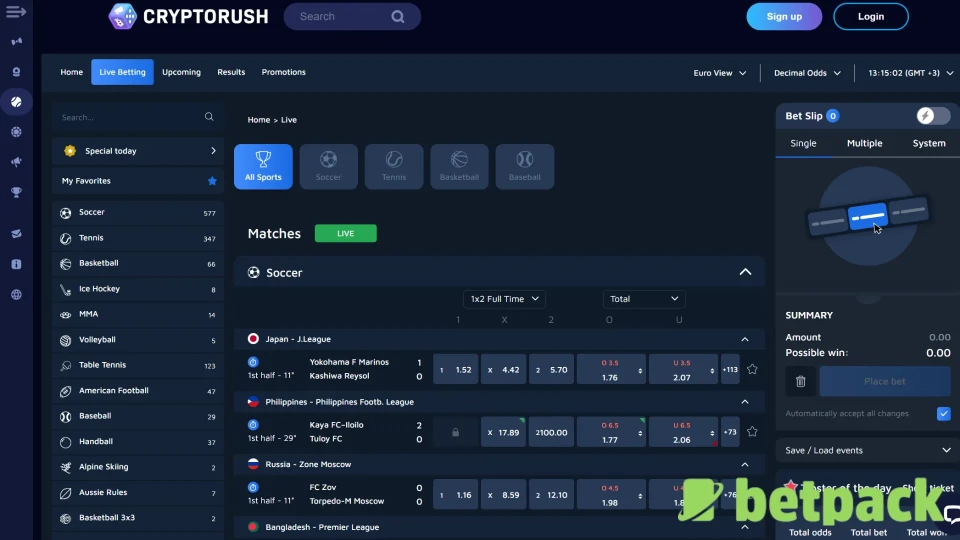Open the Results tab
This screenshot has width=960, height=540.
click(231, 72)
